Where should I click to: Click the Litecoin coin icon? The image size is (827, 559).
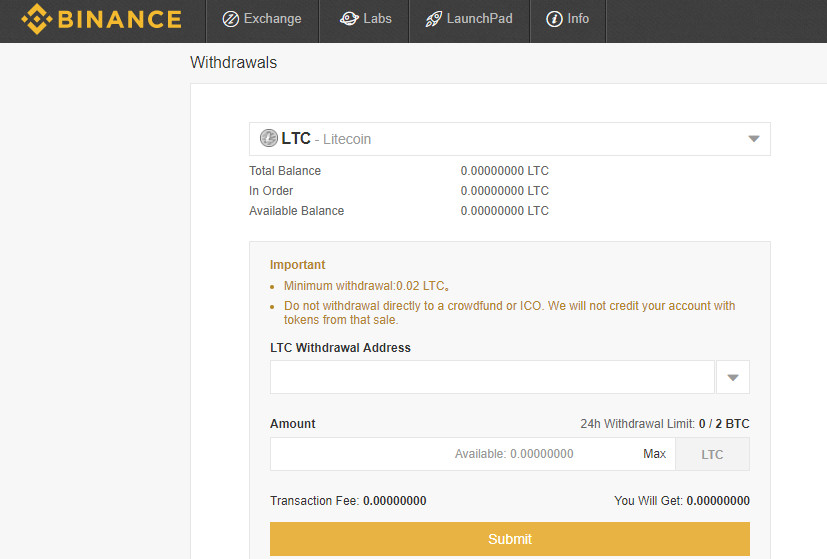(268, 138)
